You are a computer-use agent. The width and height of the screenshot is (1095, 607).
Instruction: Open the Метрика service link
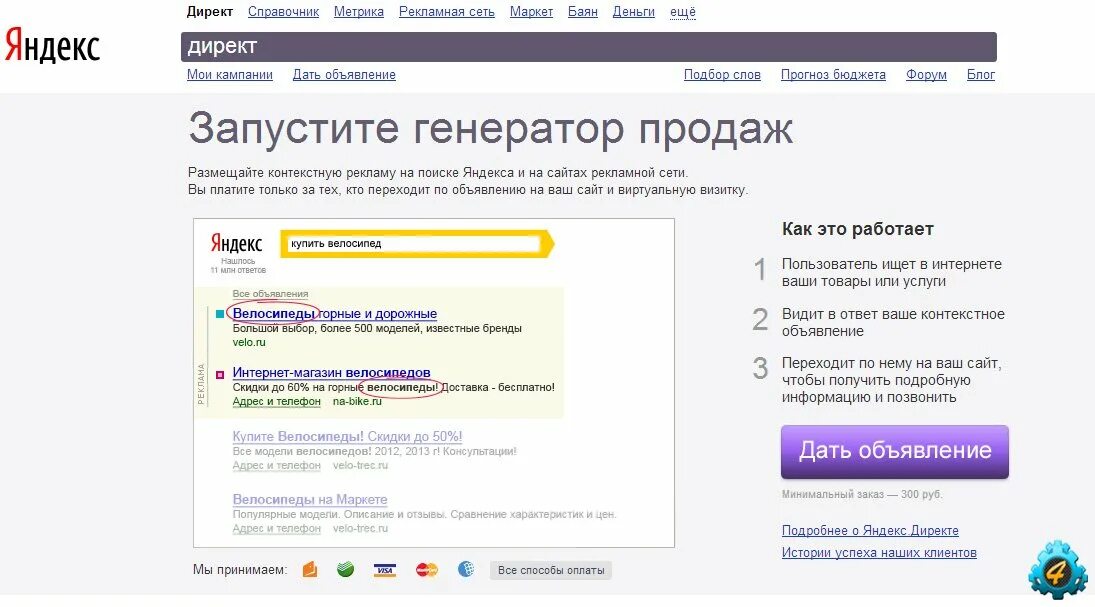(x=359, y=12)
